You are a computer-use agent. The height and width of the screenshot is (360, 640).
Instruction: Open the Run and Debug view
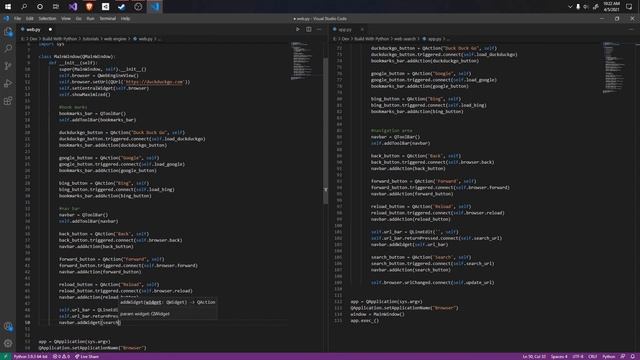[x=8, y=83]
